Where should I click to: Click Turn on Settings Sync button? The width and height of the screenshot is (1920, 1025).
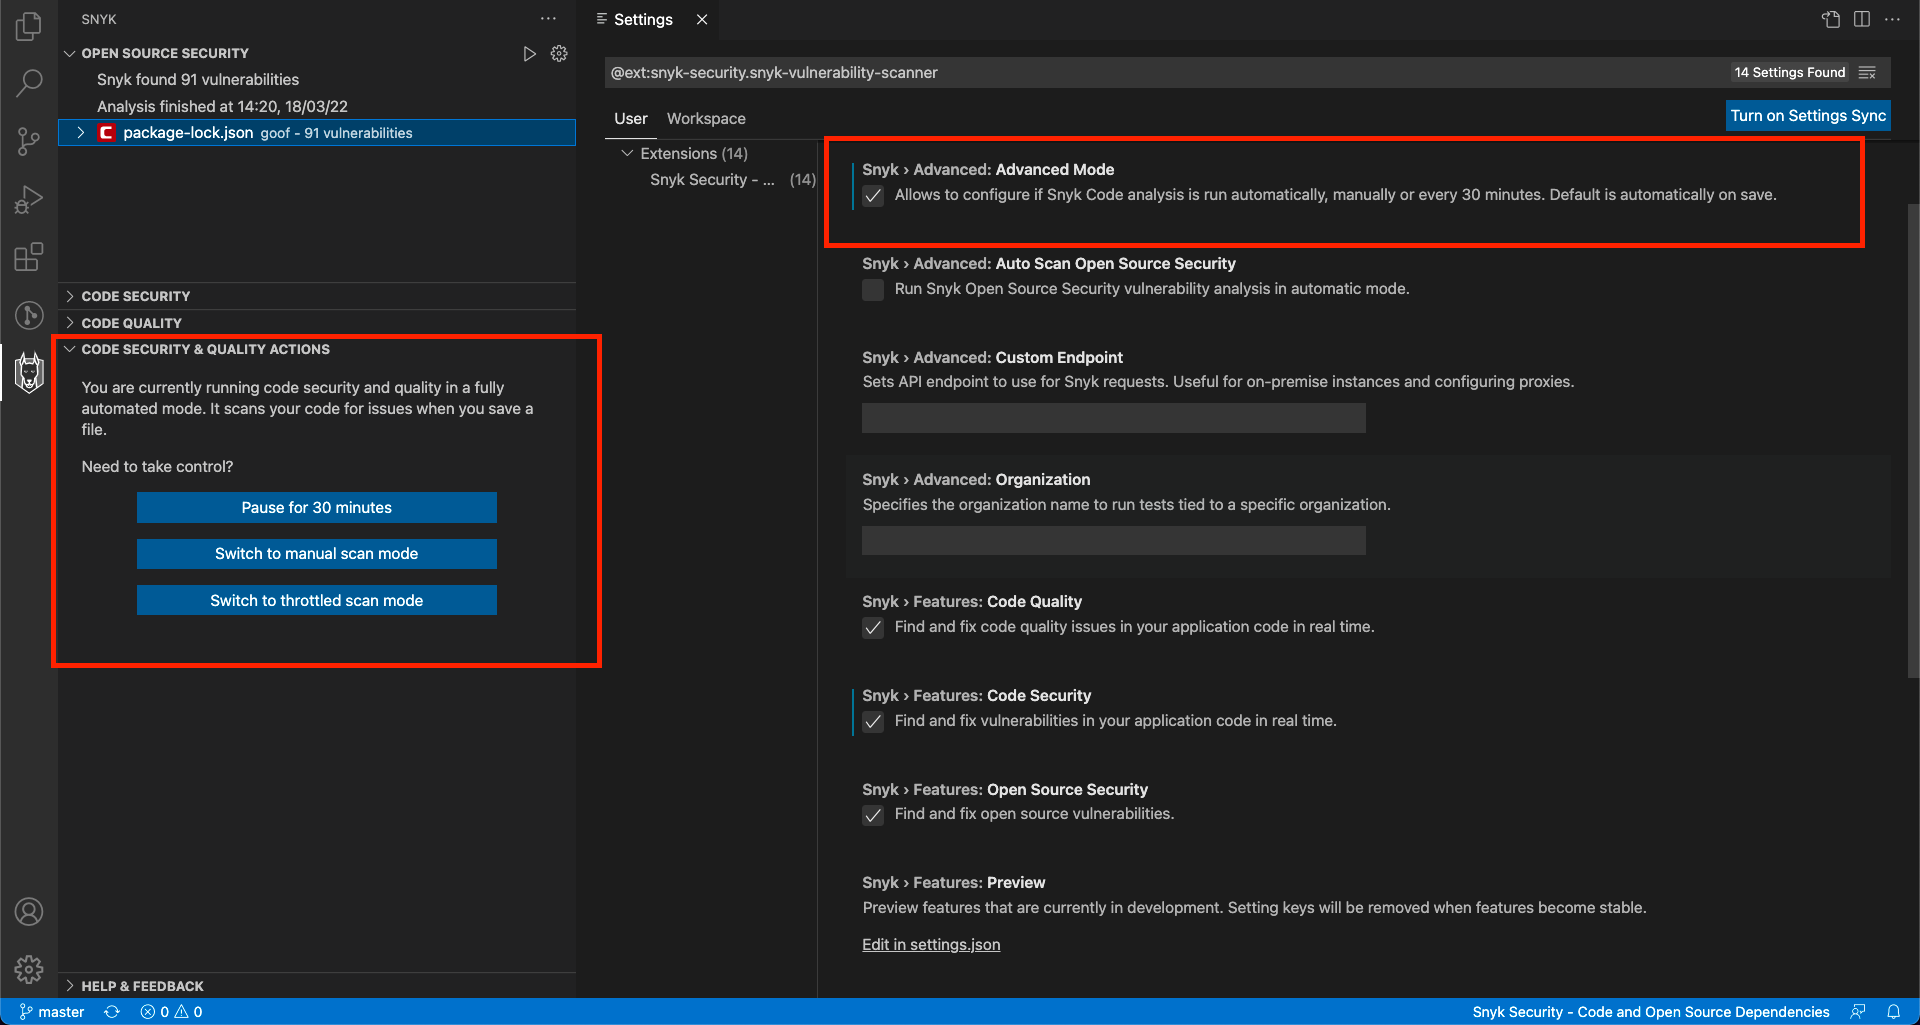click(x=1808, y=115)
